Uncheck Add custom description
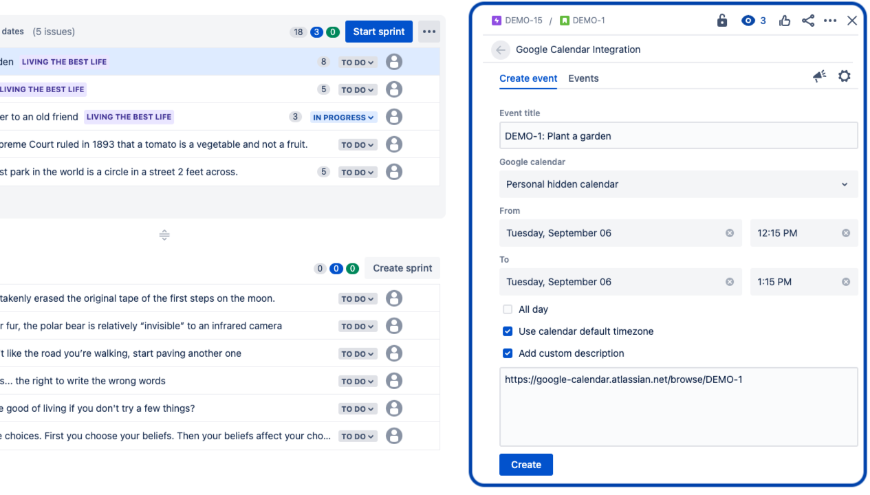This screenshot has width=870, height=495. point(508,354)
